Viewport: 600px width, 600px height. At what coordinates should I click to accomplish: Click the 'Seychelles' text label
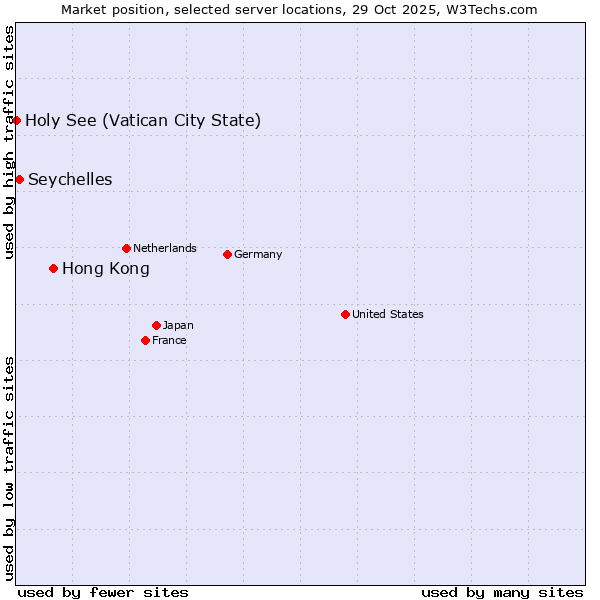(x=70, y=180)
